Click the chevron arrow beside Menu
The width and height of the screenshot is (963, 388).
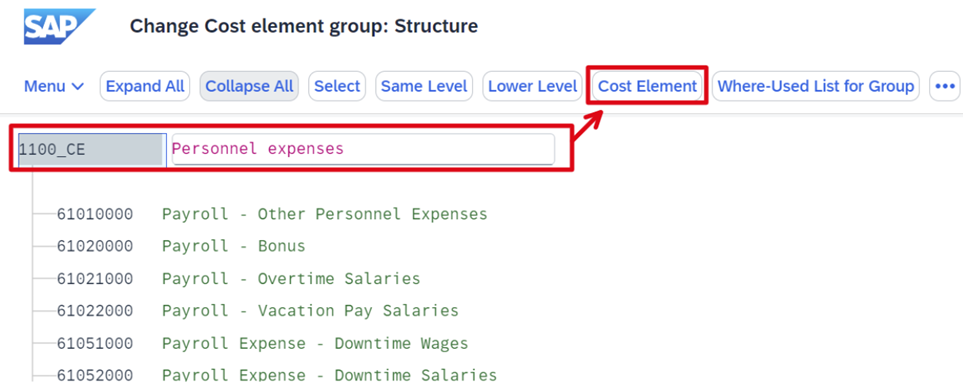point(78,87)
